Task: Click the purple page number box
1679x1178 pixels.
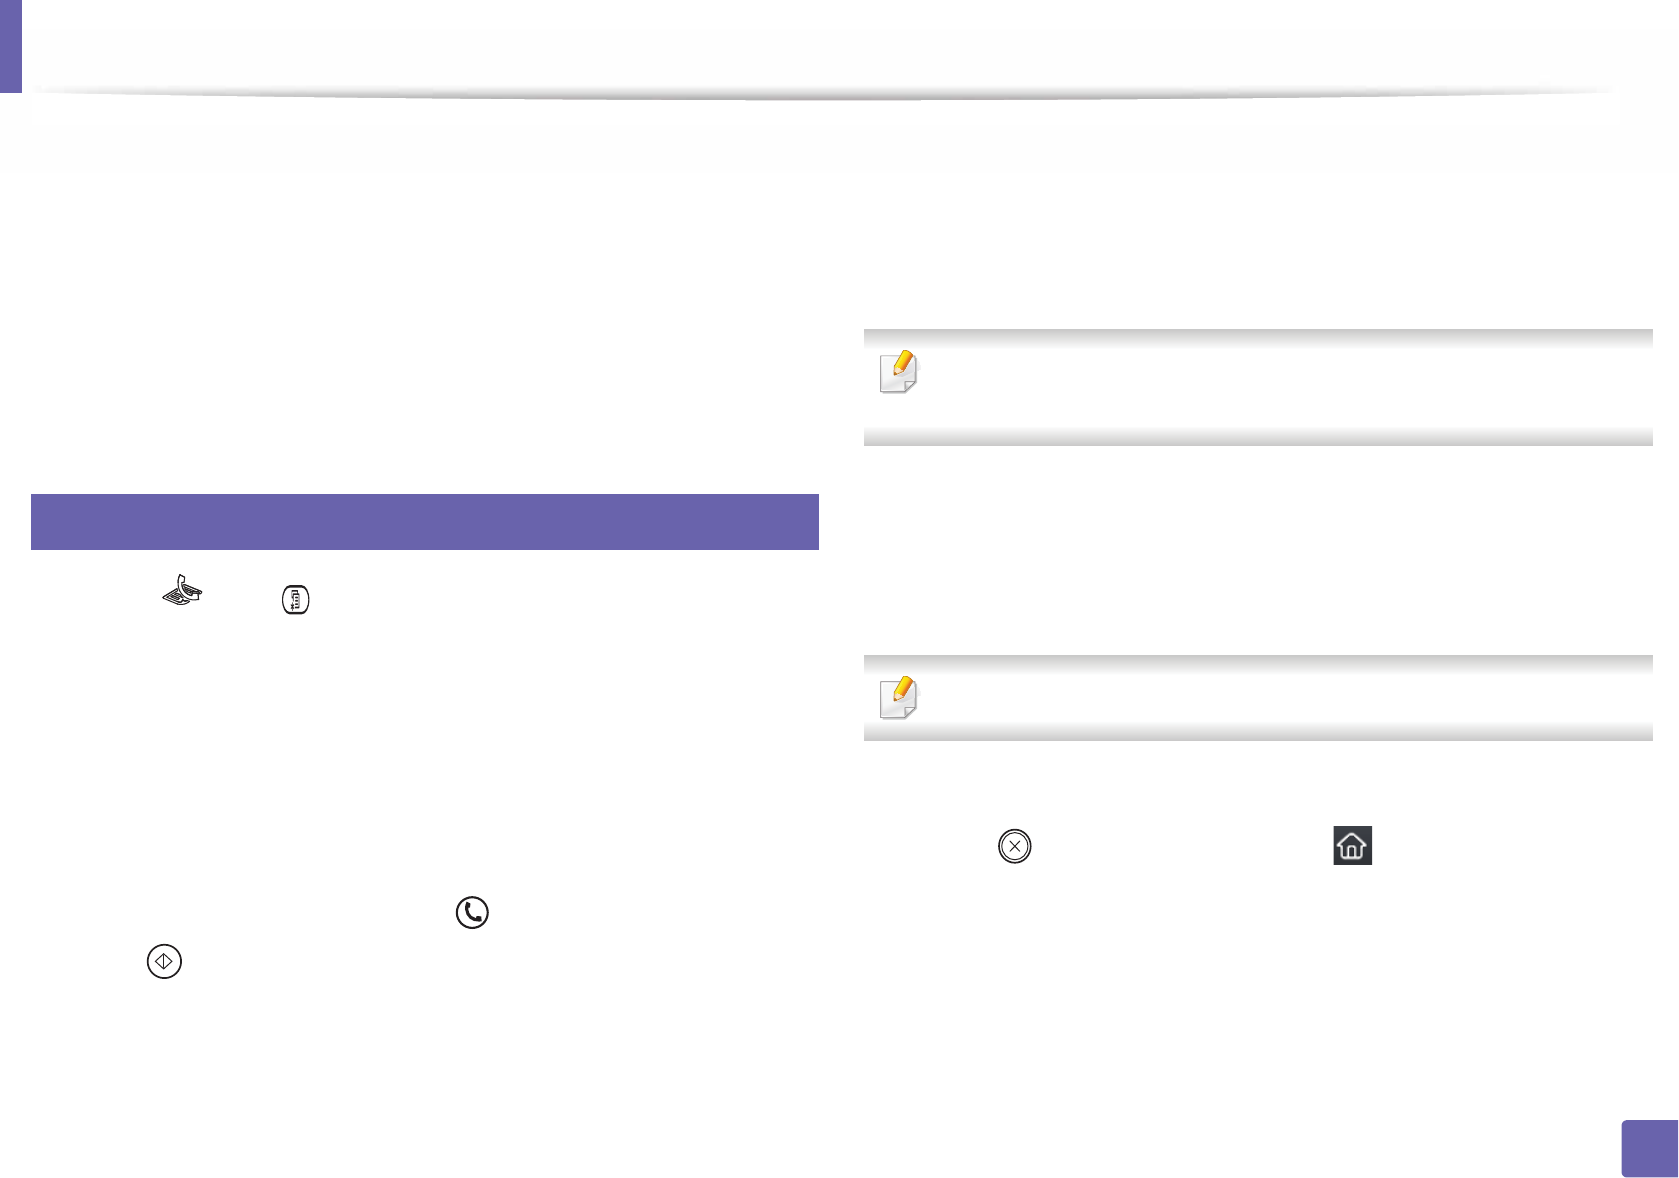Action: [1648, 1148]
